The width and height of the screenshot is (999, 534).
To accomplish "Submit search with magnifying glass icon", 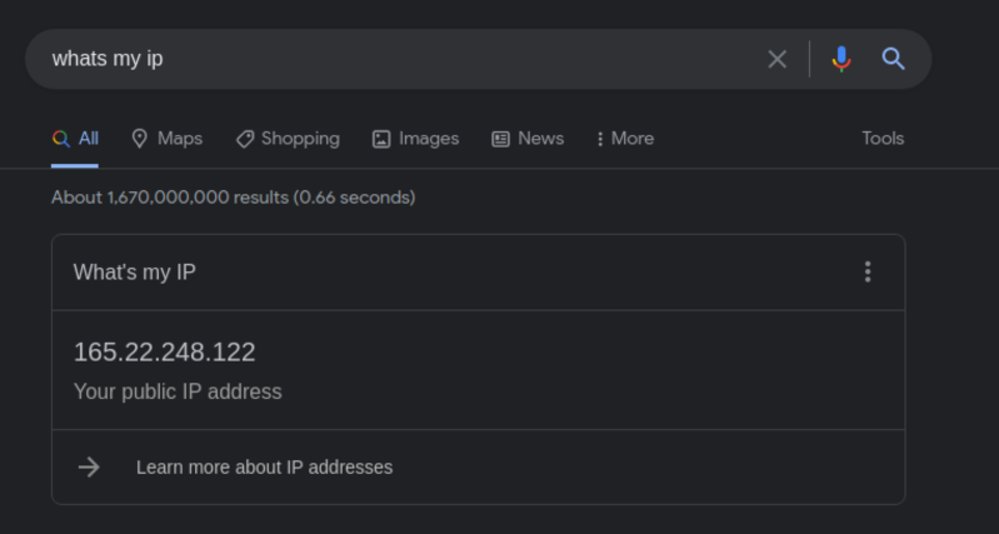I will click(x=893, y=59).
